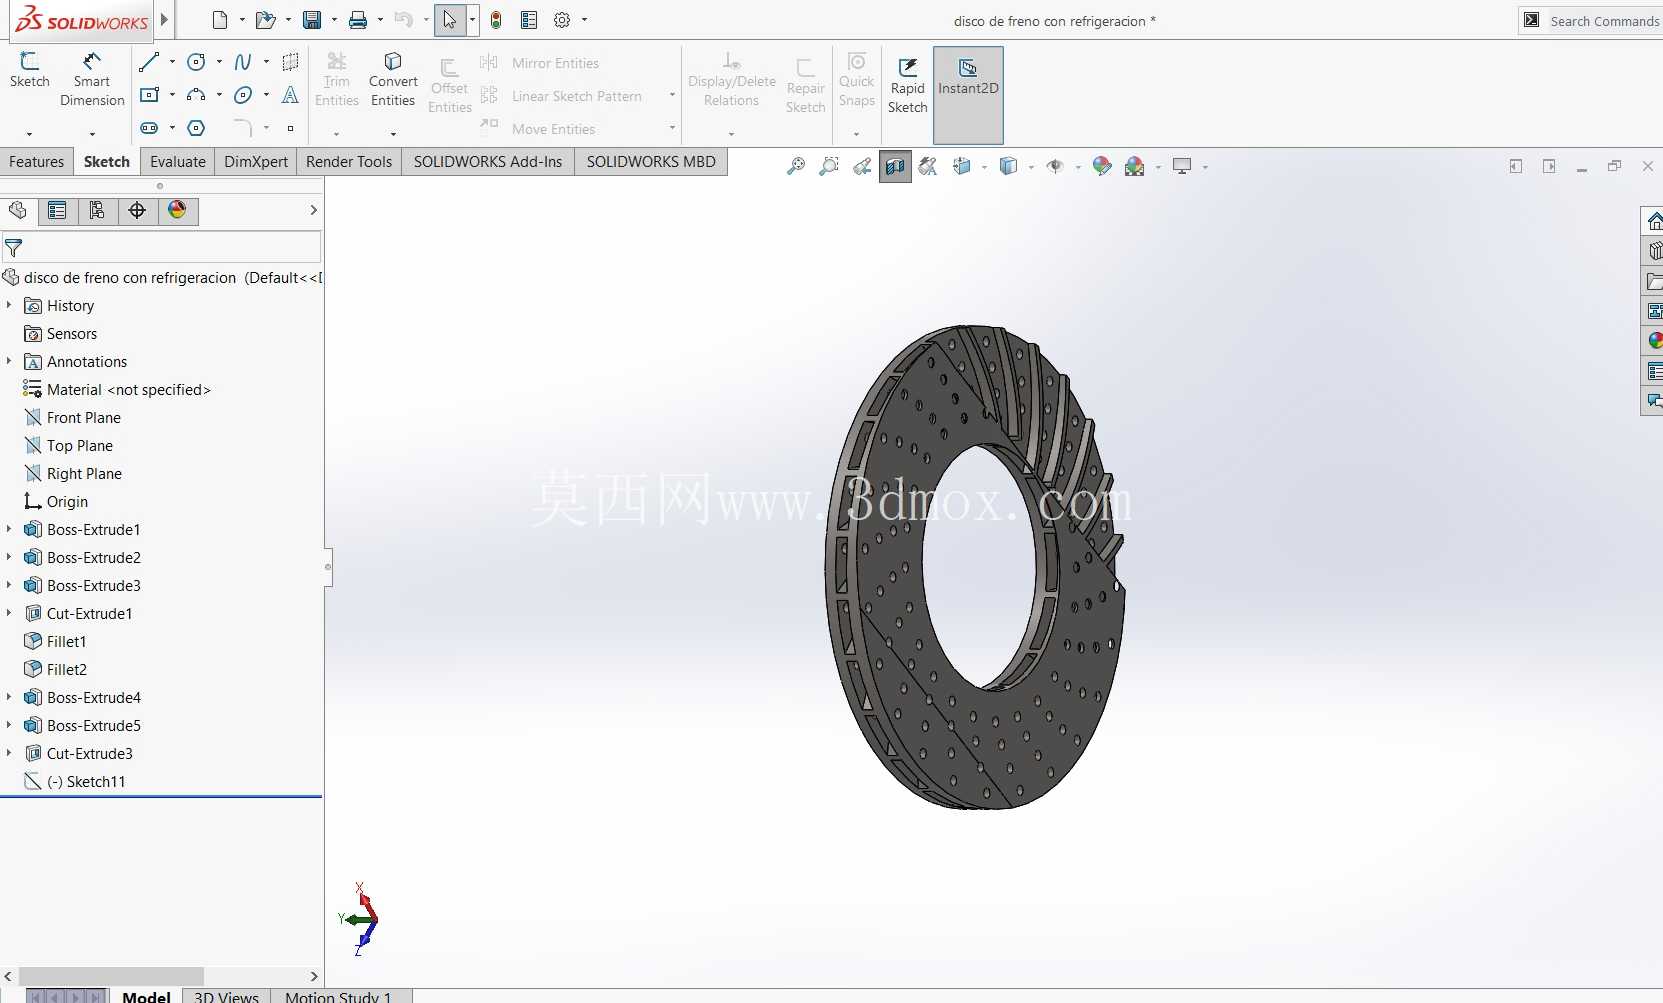
Task: Expand the Cut-Extrude3 feature
Action: [x=9, y=753]
